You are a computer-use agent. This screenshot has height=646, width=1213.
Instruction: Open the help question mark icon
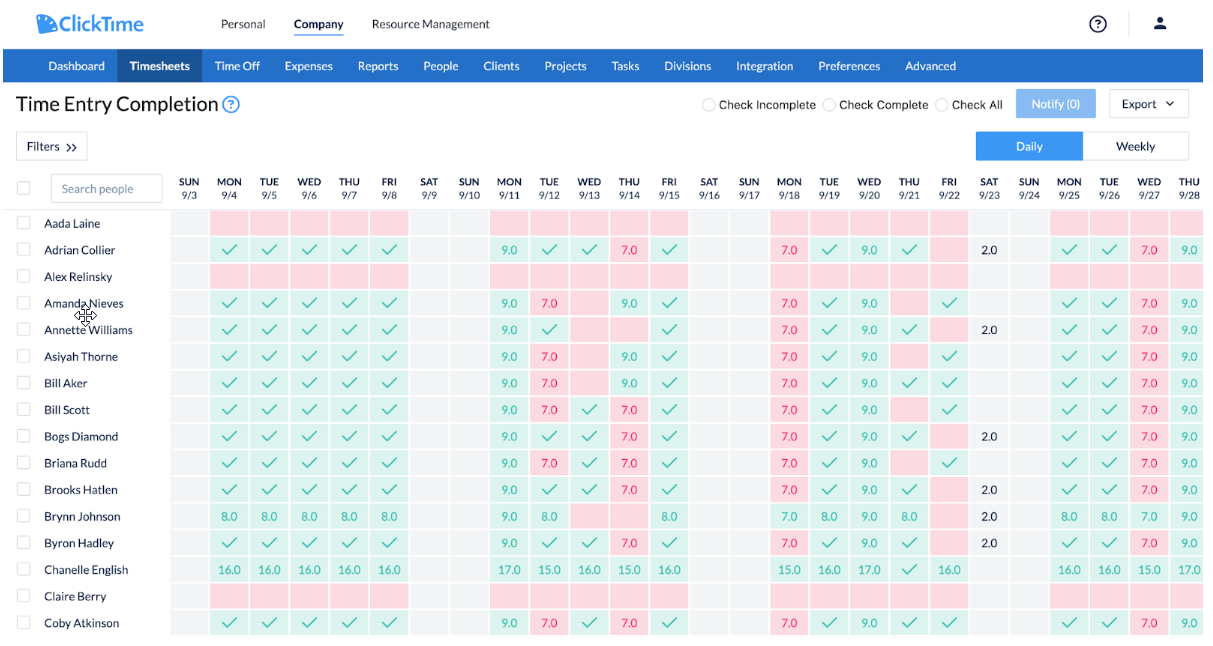tap(1098, 24)
